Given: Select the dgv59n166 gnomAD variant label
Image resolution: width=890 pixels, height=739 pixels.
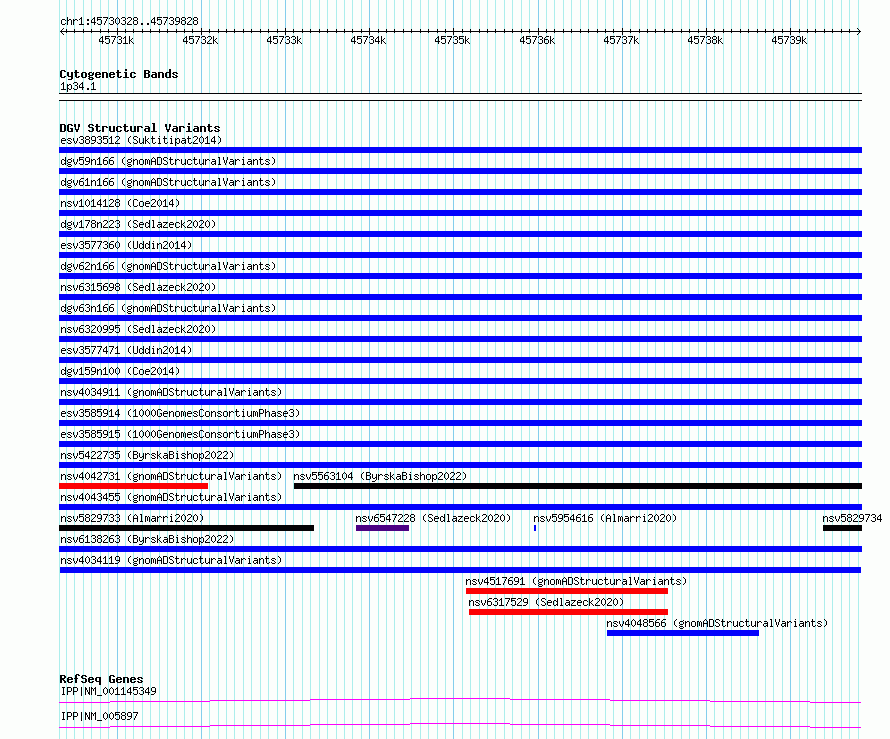Looking at the screenshot, I should 168,161.
